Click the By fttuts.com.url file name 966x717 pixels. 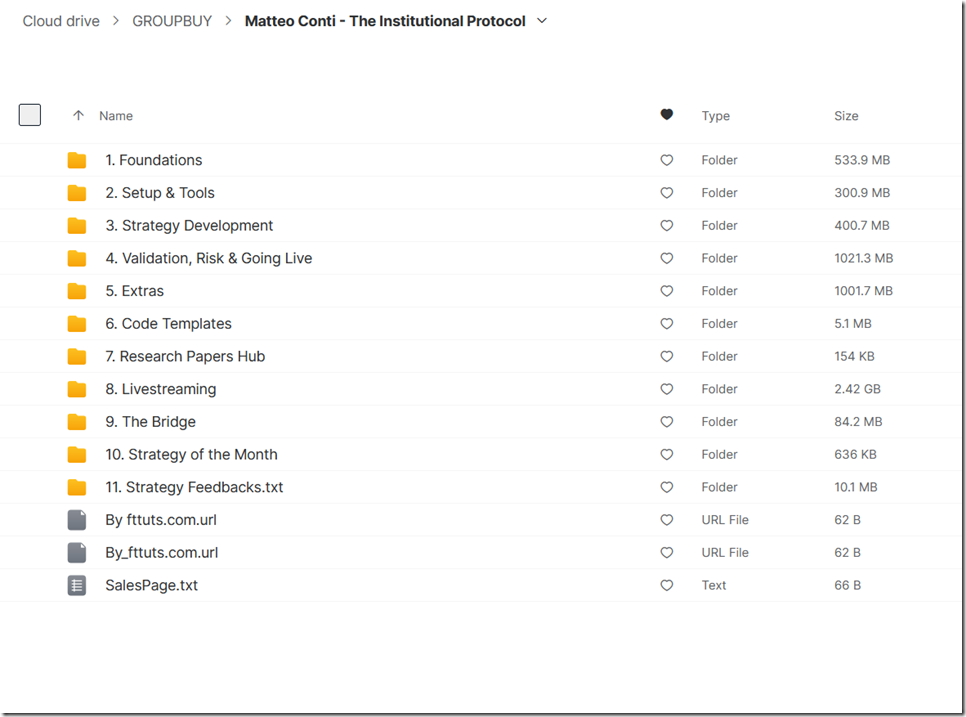point(161,520)
